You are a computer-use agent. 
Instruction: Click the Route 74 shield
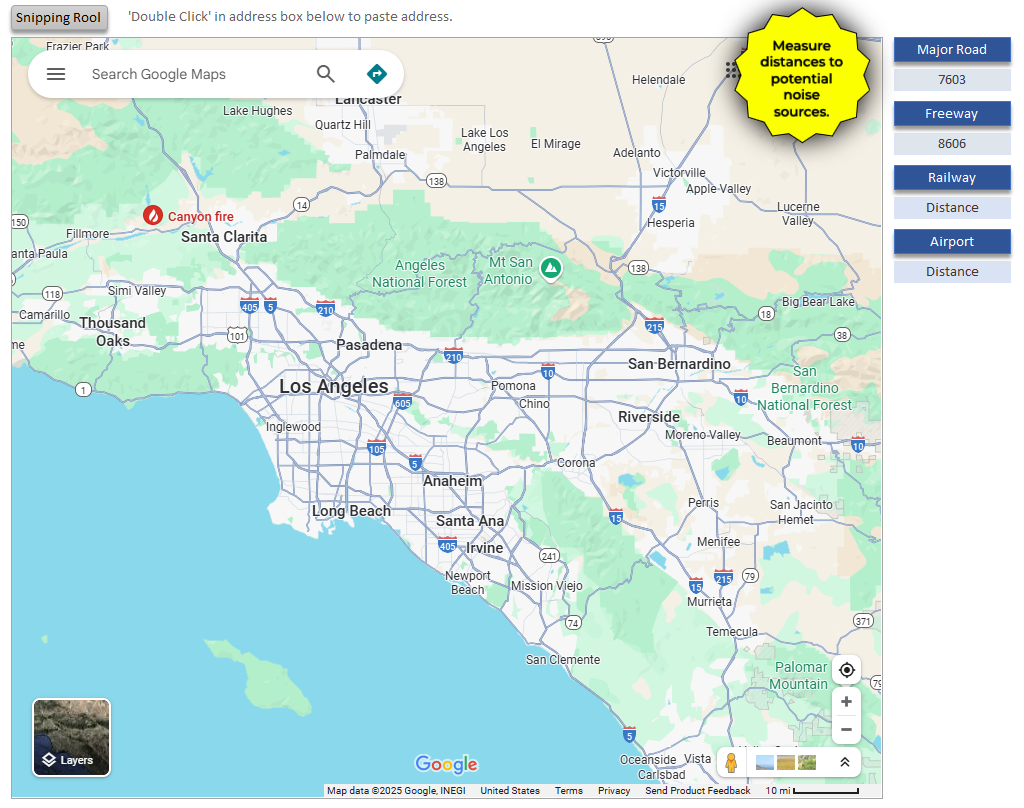point(573,622)
